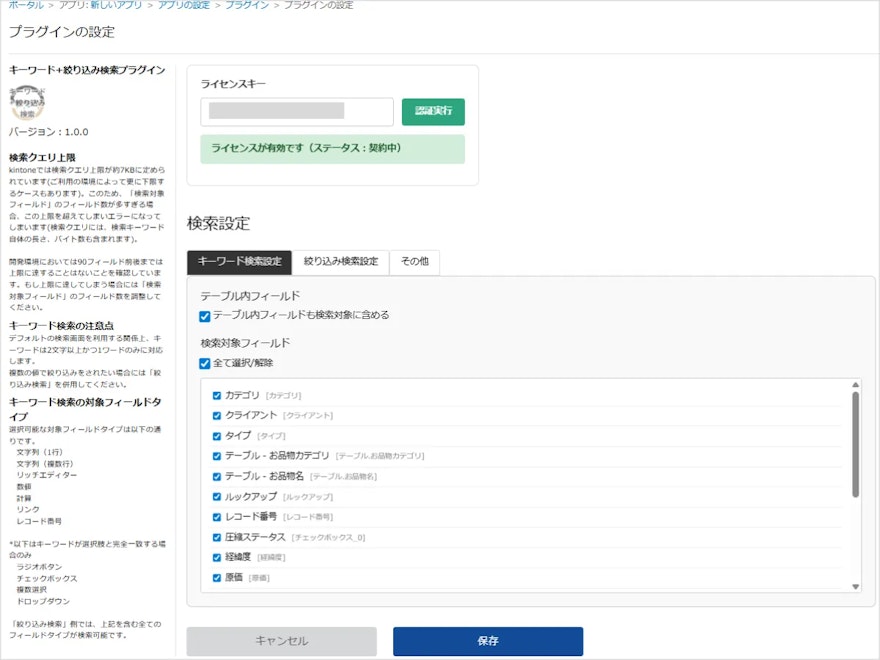Click the 保存 button
The width and height of the screenshot is (880, 660).
(487, 640)
